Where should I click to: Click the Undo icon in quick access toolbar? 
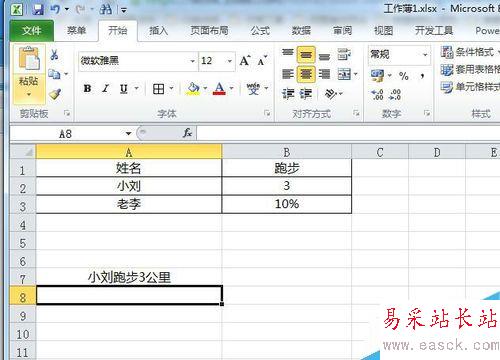(x=55, y=9)
